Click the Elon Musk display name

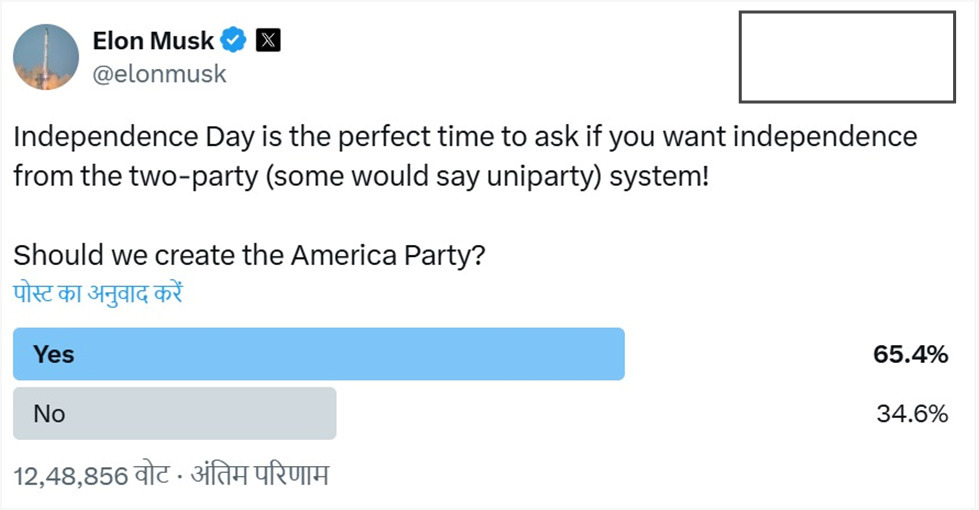tap(153, 41)
